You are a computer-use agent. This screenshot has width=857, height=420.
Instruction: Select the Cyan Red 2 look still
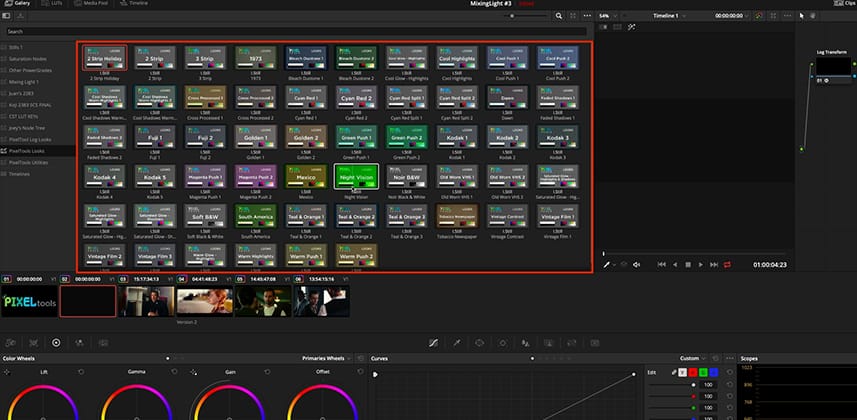point(356,97)
